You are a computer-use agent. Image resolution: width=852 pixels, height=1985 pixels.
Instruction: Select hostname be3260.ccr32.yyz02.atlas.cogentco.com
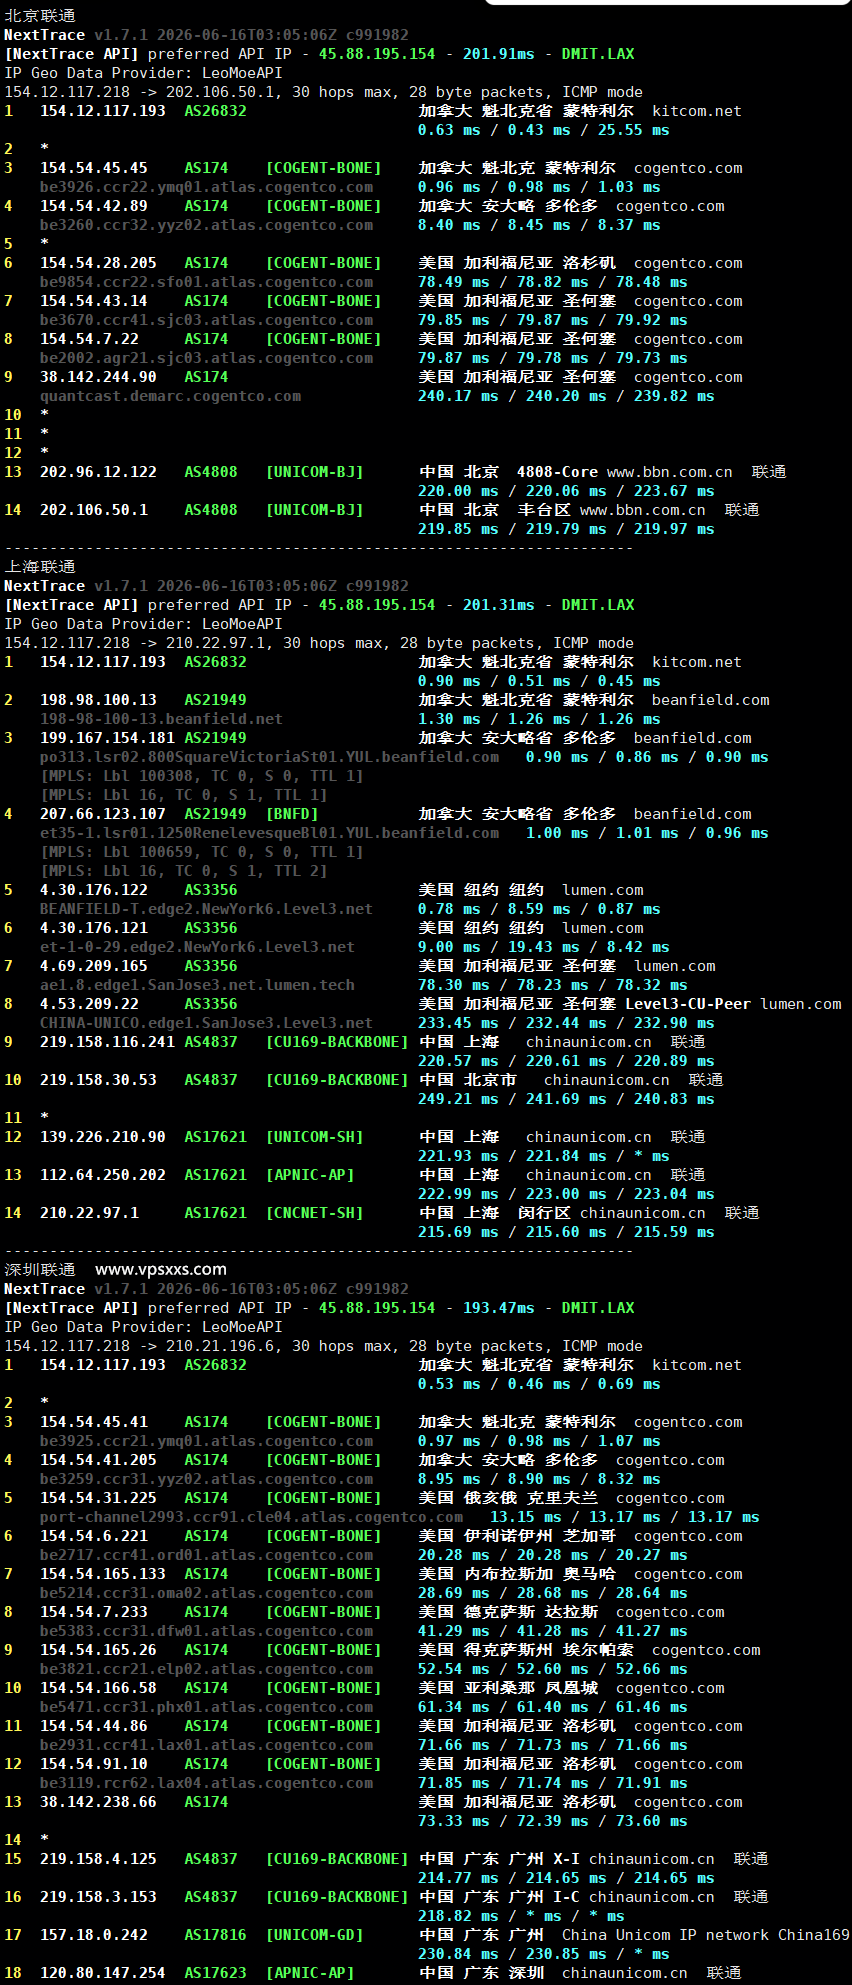(x=207, y=225)
